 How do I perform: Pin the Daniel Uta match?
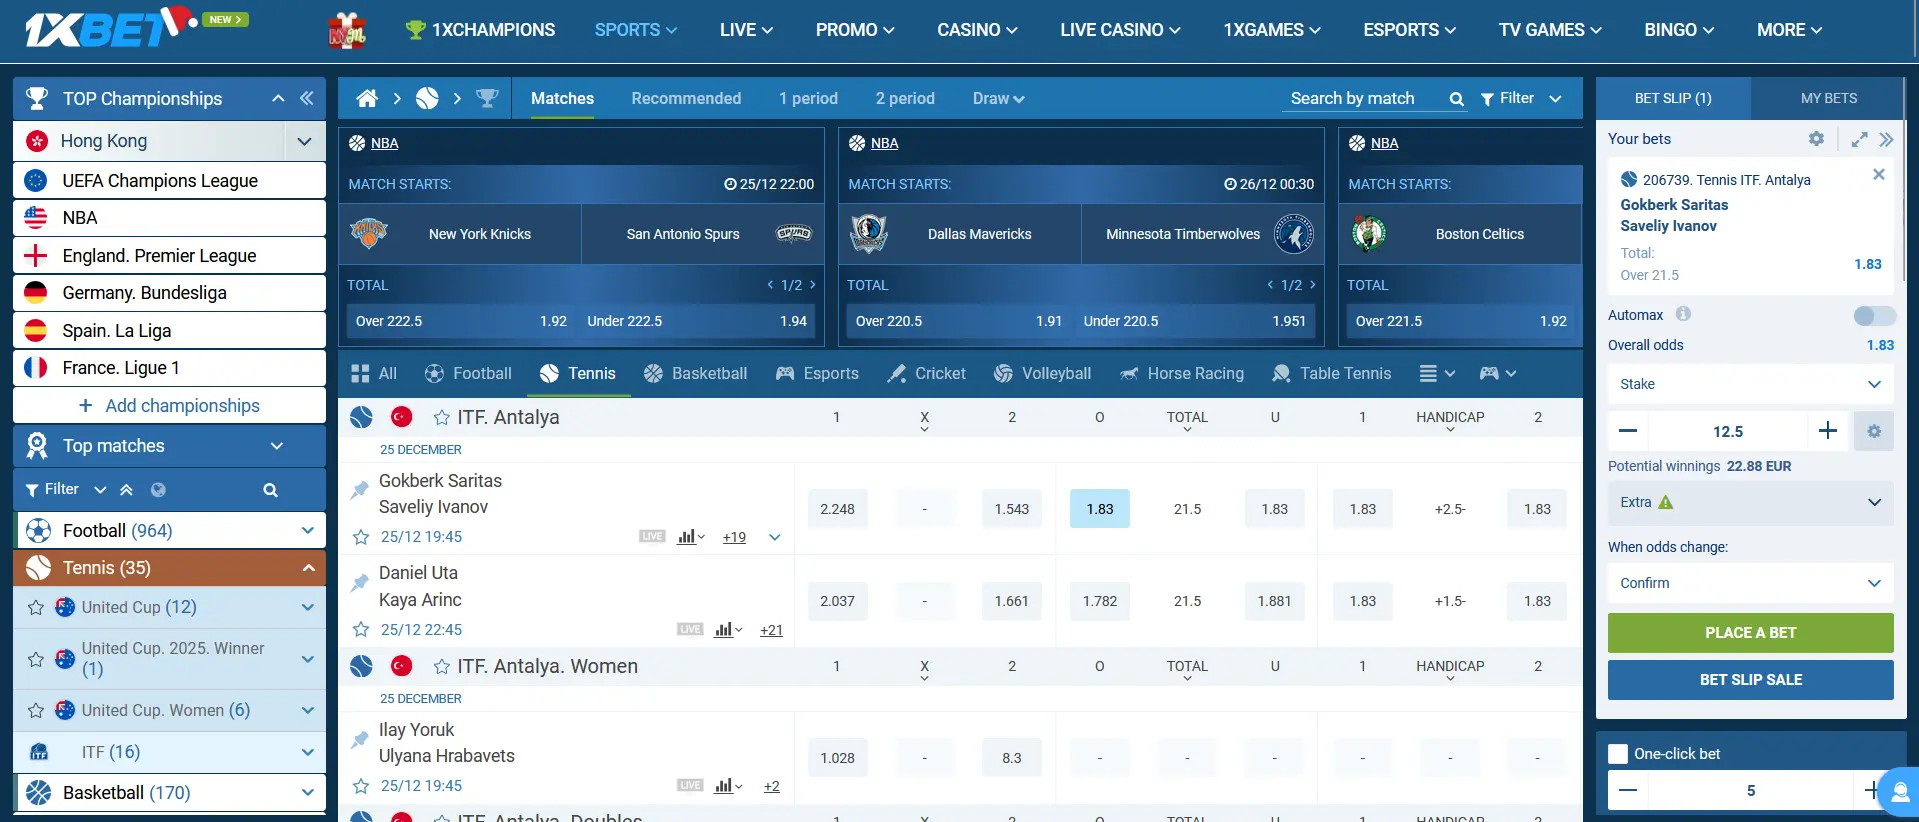pos(360,582)
